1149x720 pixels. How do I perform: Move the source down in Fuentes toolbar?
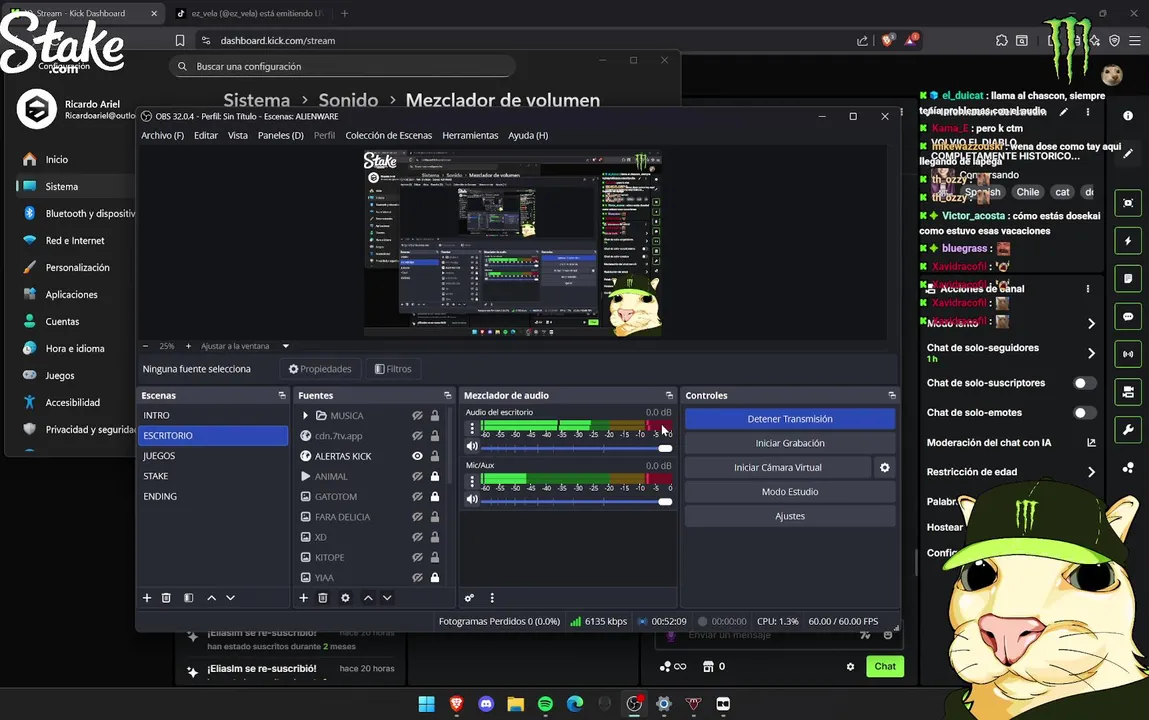click(x=387, y=598)
